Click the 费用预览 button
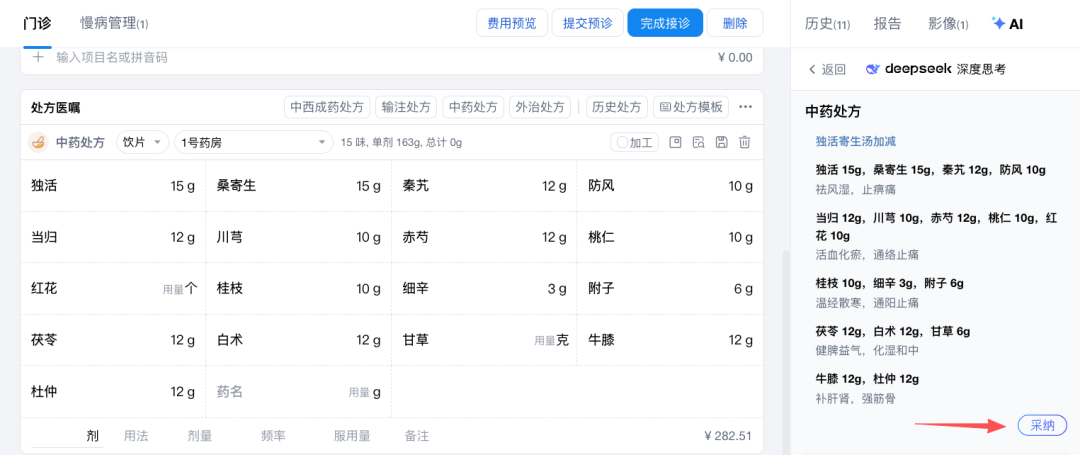The width and height of the screenshot is (1080, 455). [x=512, y=23]
